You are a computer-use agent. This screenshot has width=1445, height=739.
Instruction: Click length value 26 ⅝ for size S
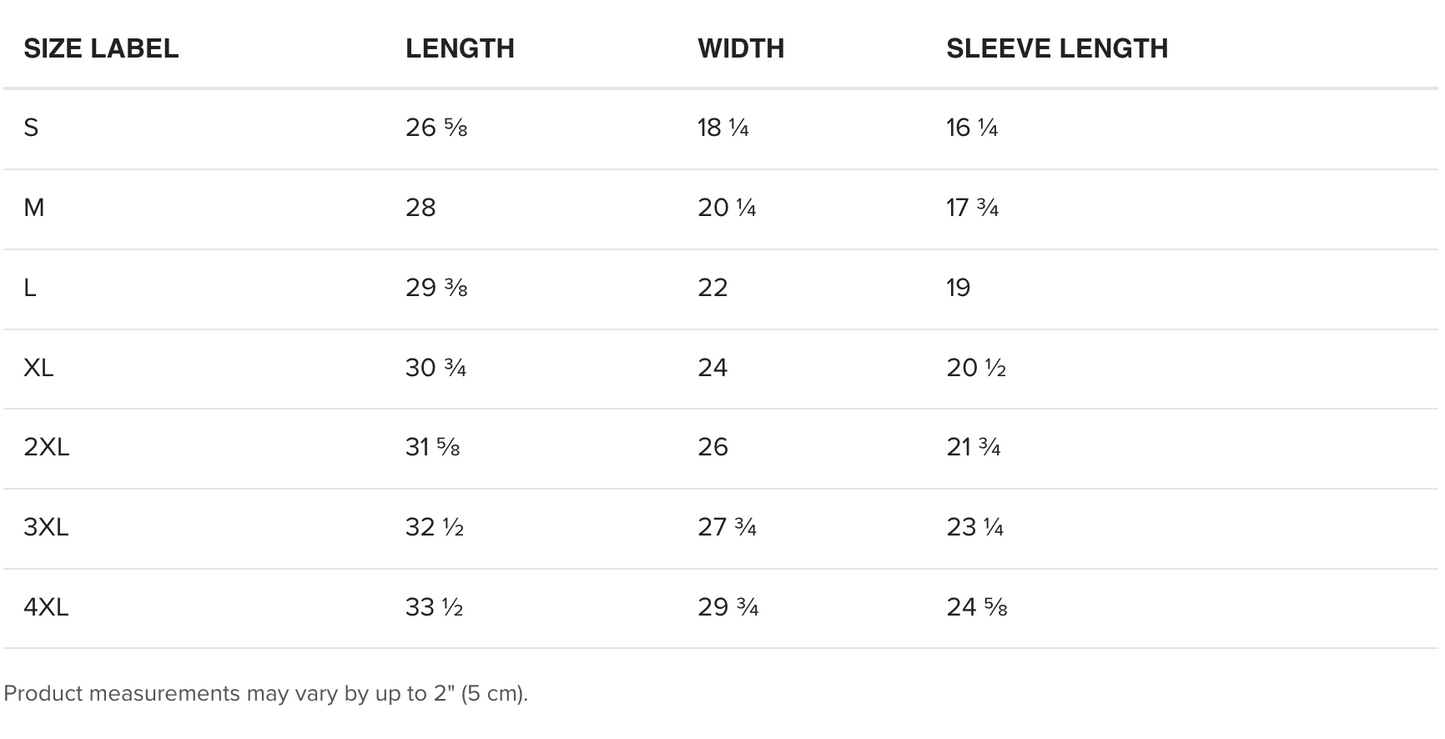436,128
